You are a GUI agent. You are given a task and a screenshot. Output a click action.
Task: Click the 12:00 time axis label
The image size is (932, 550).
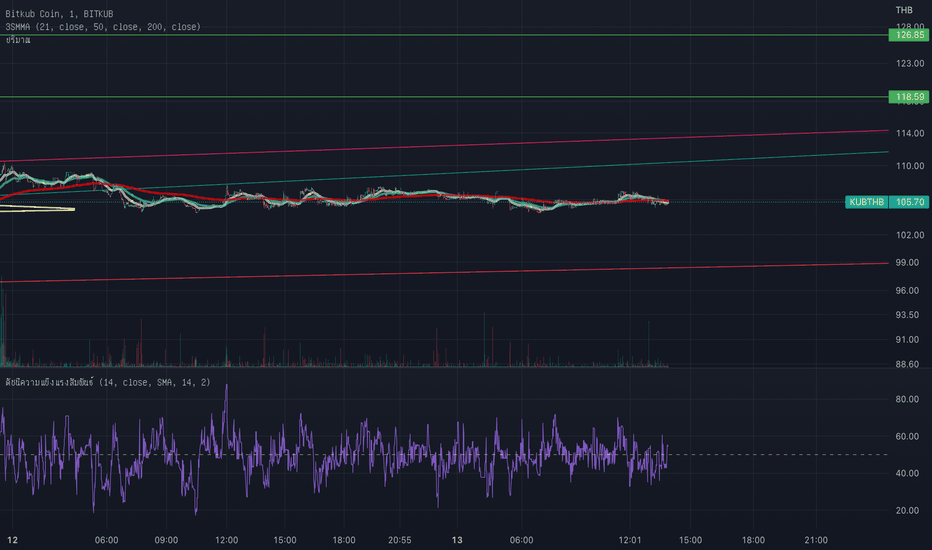226,540
